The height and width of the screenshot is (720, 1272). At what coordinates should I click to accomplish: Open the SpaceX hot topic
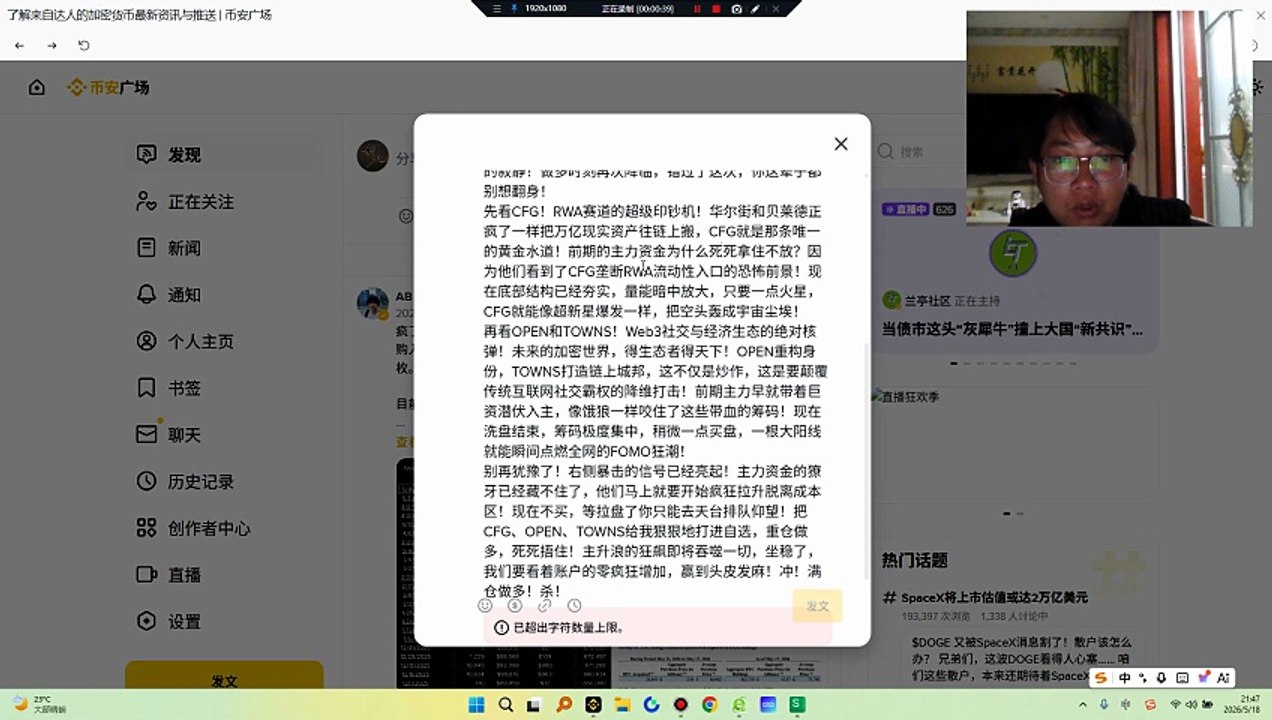994,597
